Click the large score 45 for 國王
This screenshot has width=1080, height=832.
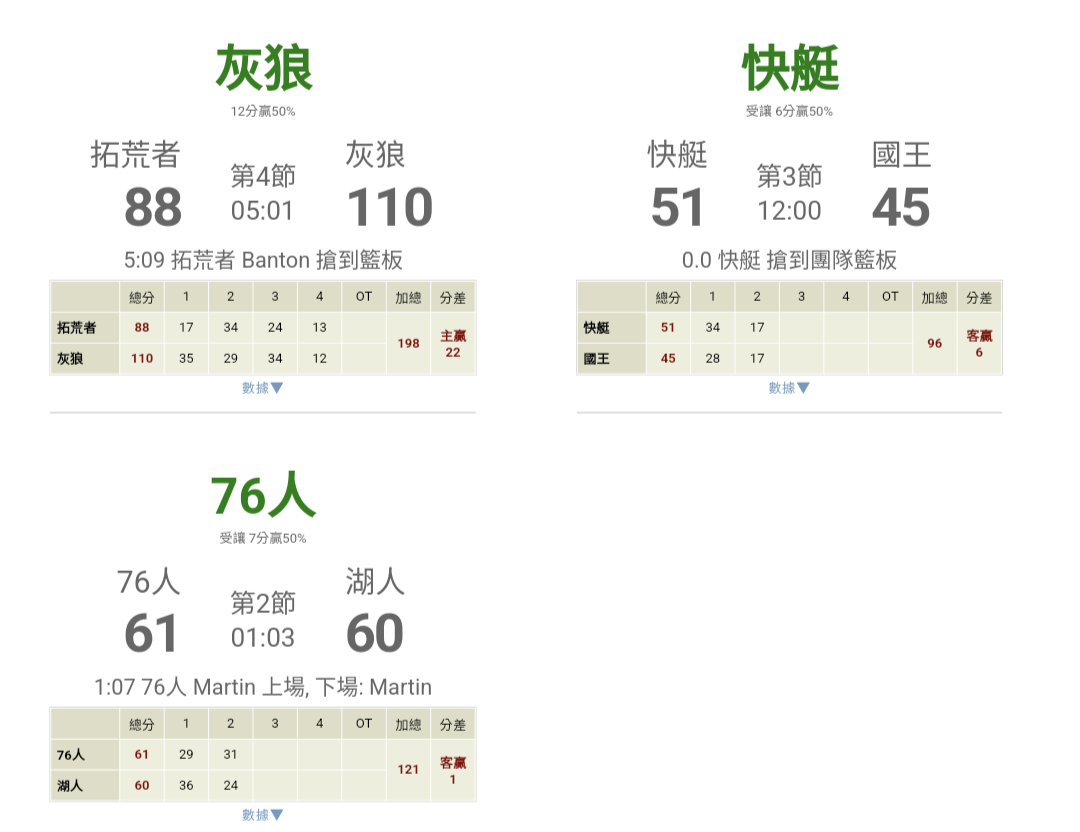(x=901, y=207)
